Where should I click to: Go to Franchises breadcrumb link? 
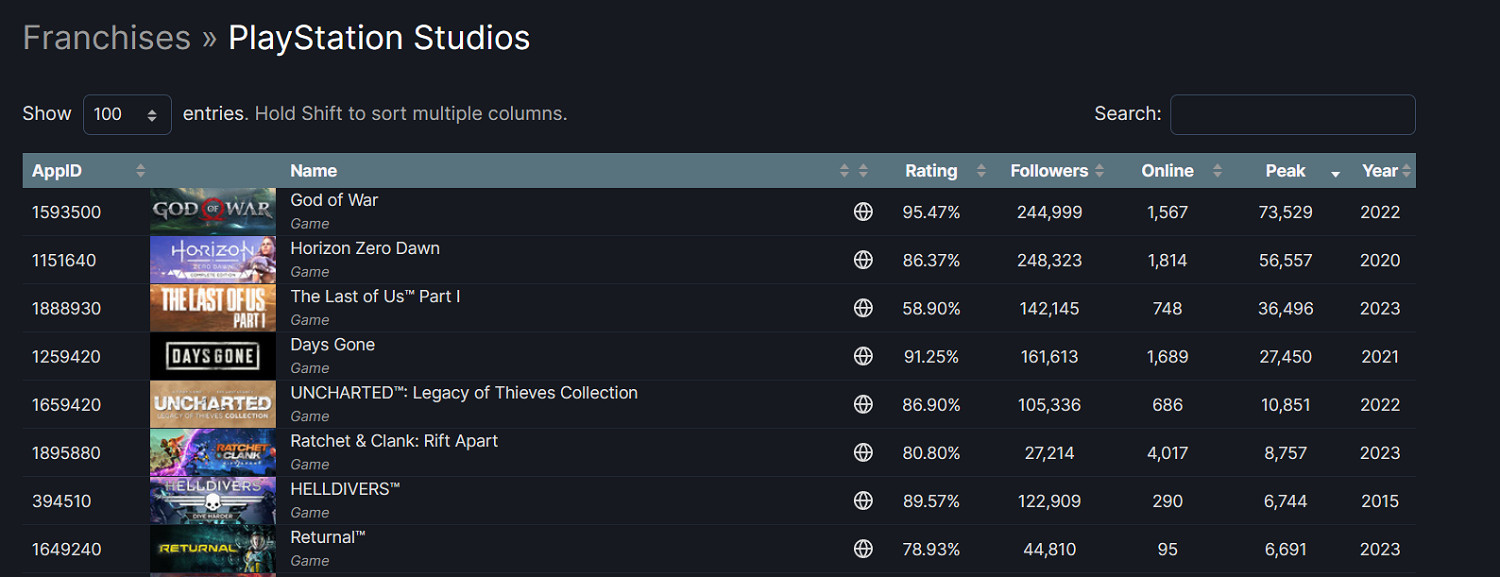pyautogui.click(x=106, y=38)
